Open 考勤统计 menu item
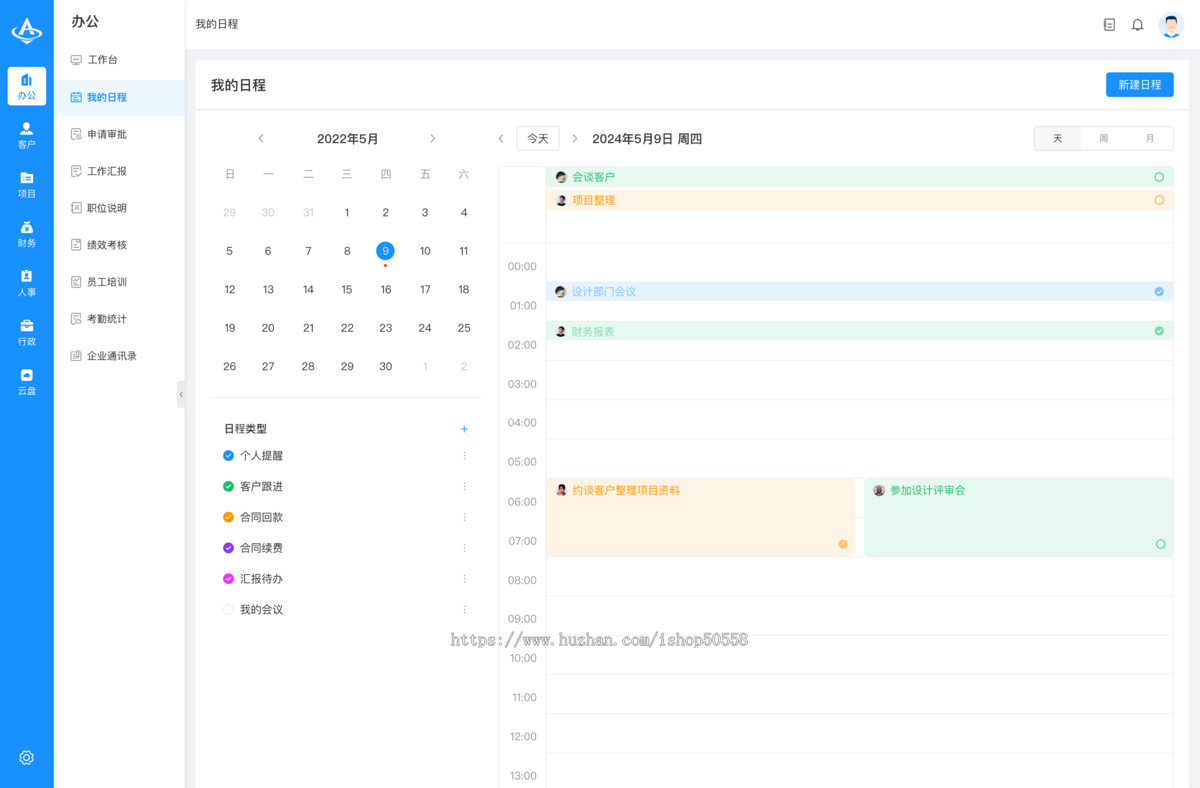The width and height of the screenshot is (1200, 788). coord(119,319)
